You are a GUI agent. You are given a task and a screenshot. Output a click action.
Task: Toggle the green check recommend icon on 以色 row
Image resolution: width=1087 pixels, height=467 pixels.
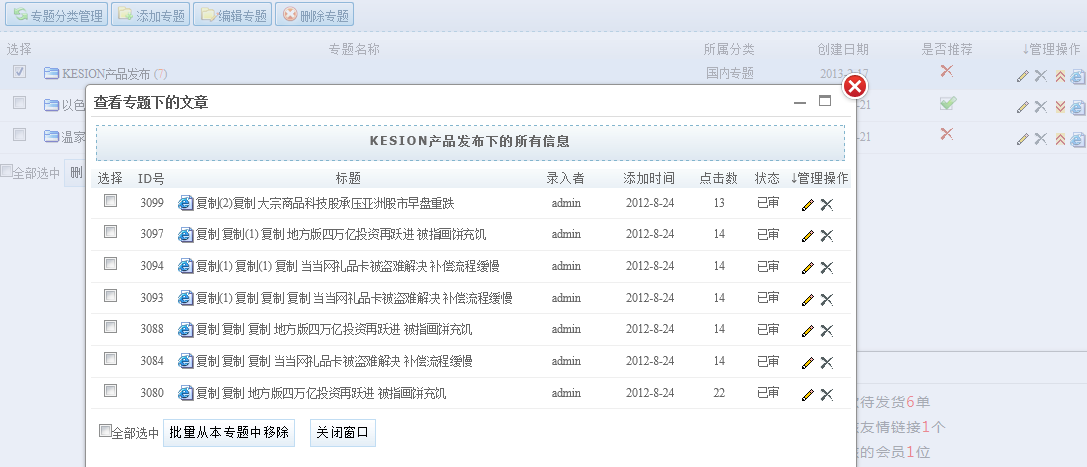pos(948,103)
